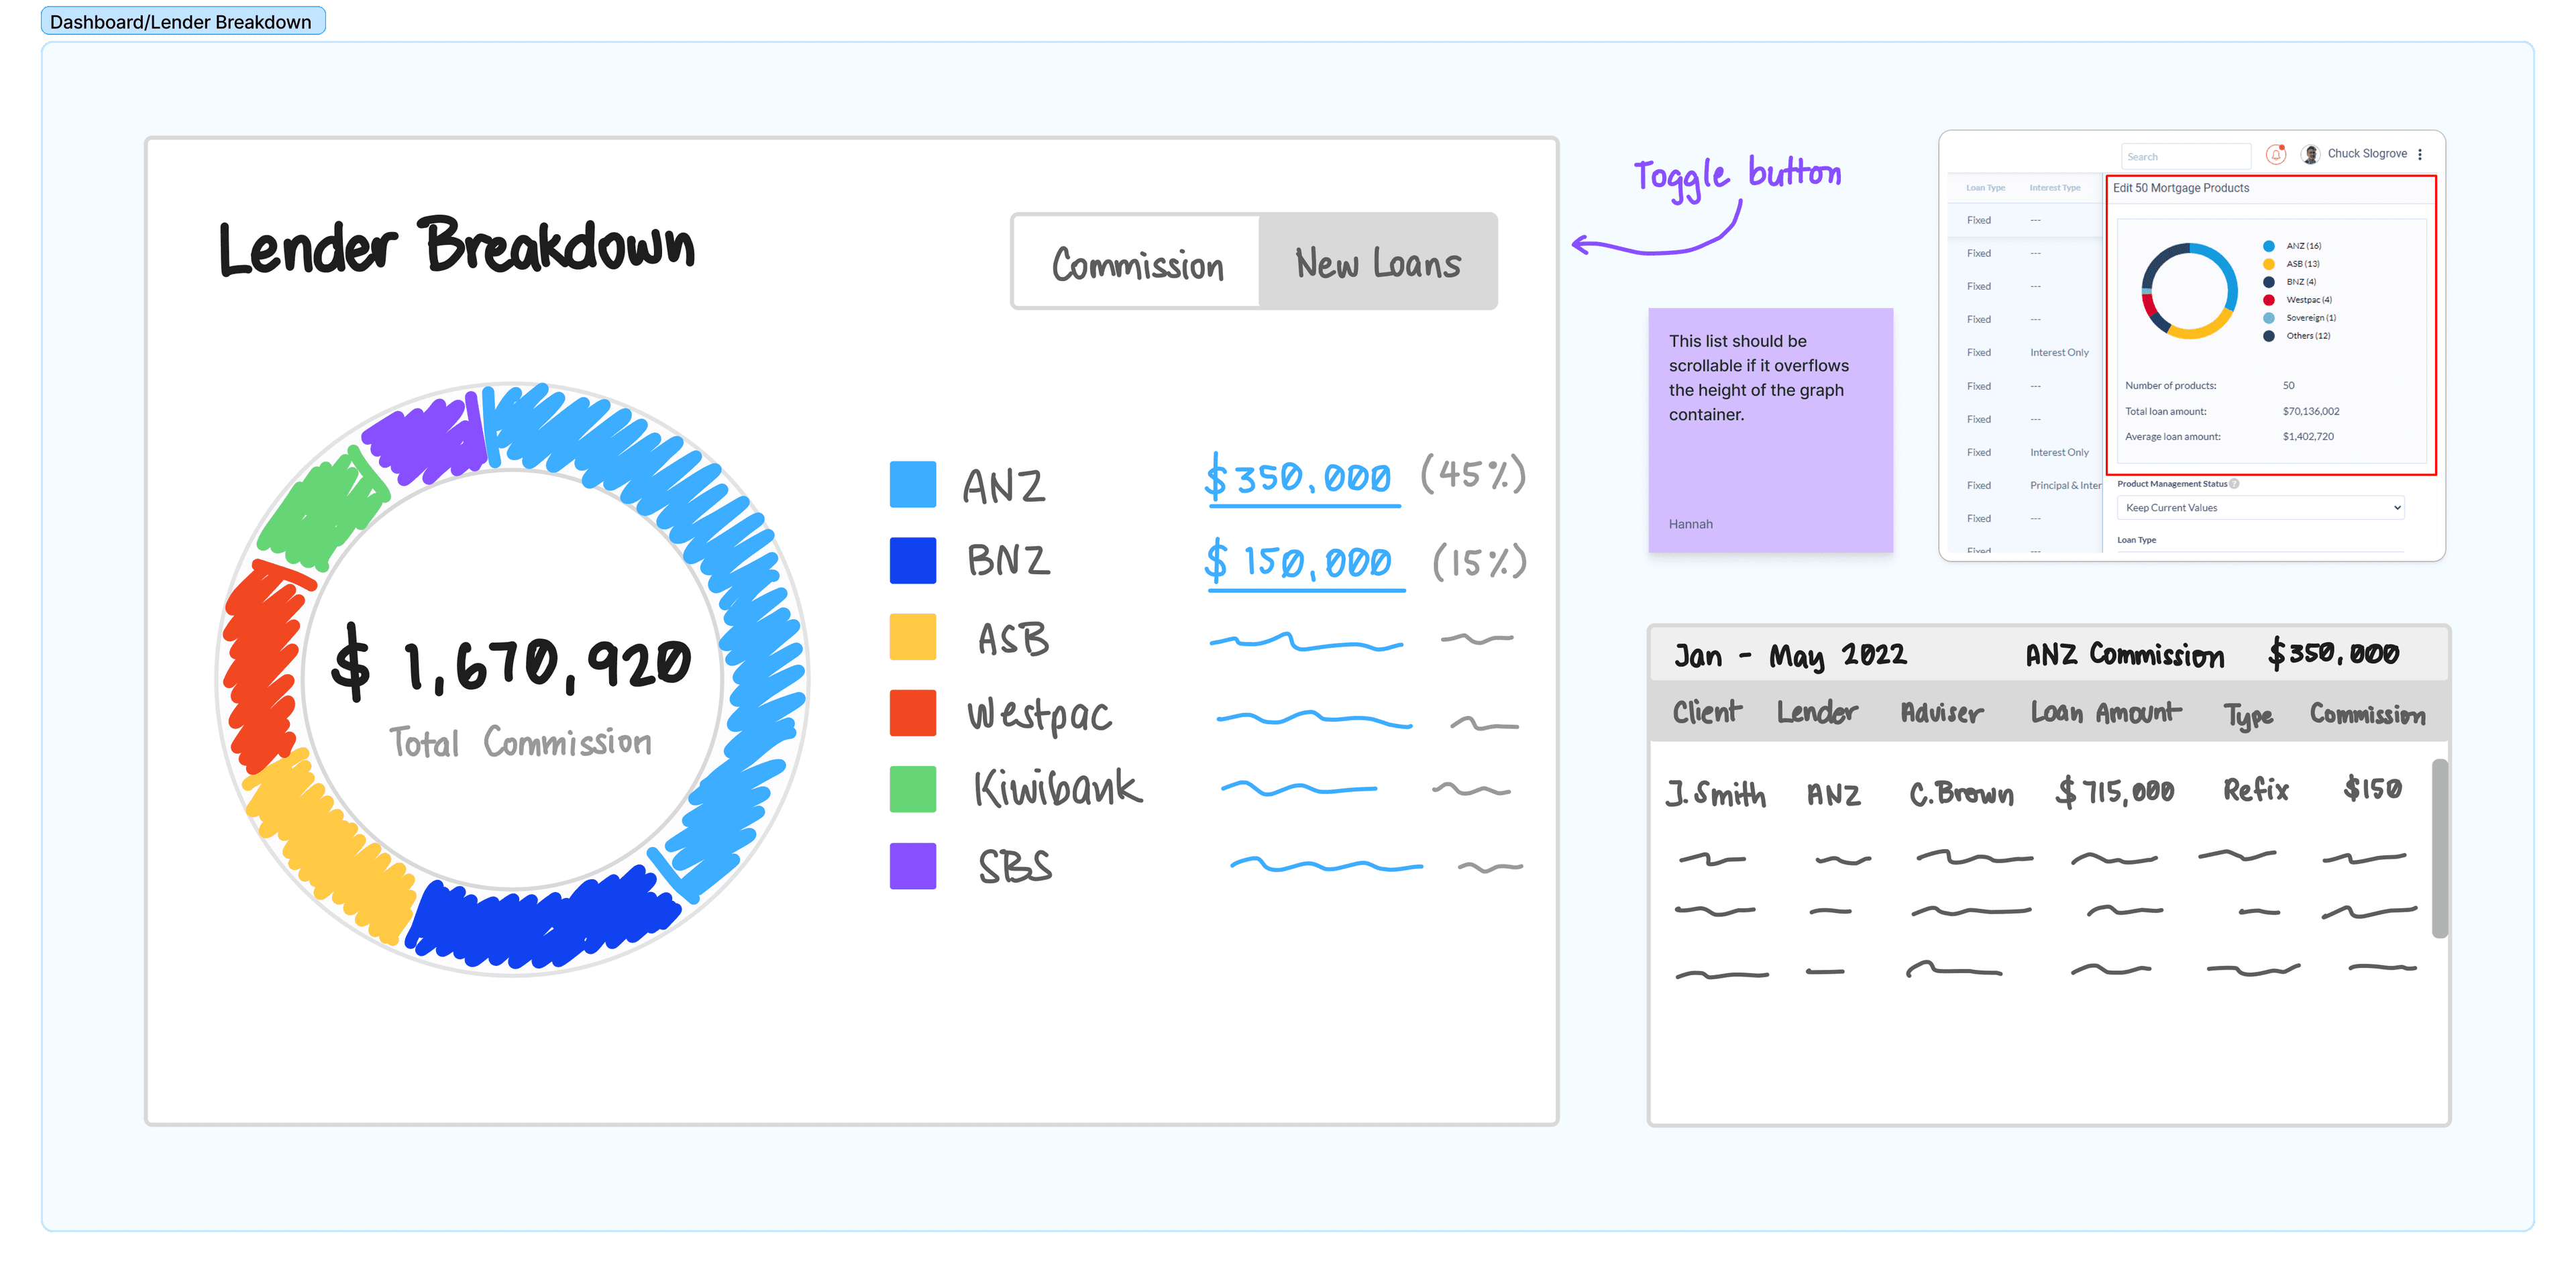
Task: Click the user avatar next to Chuck Slogrove
Action: (x=2310, y=154)
